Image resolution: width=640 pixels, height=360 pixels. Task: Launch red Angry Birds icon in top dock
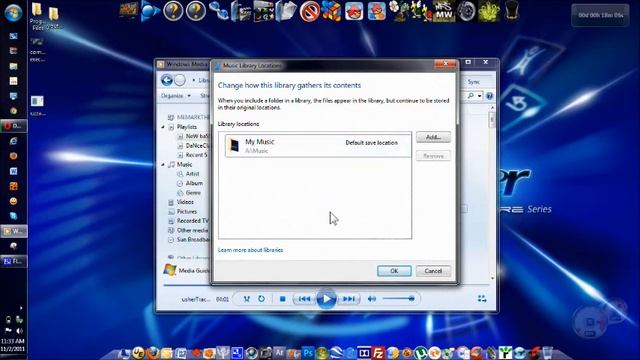coord(354,11)
